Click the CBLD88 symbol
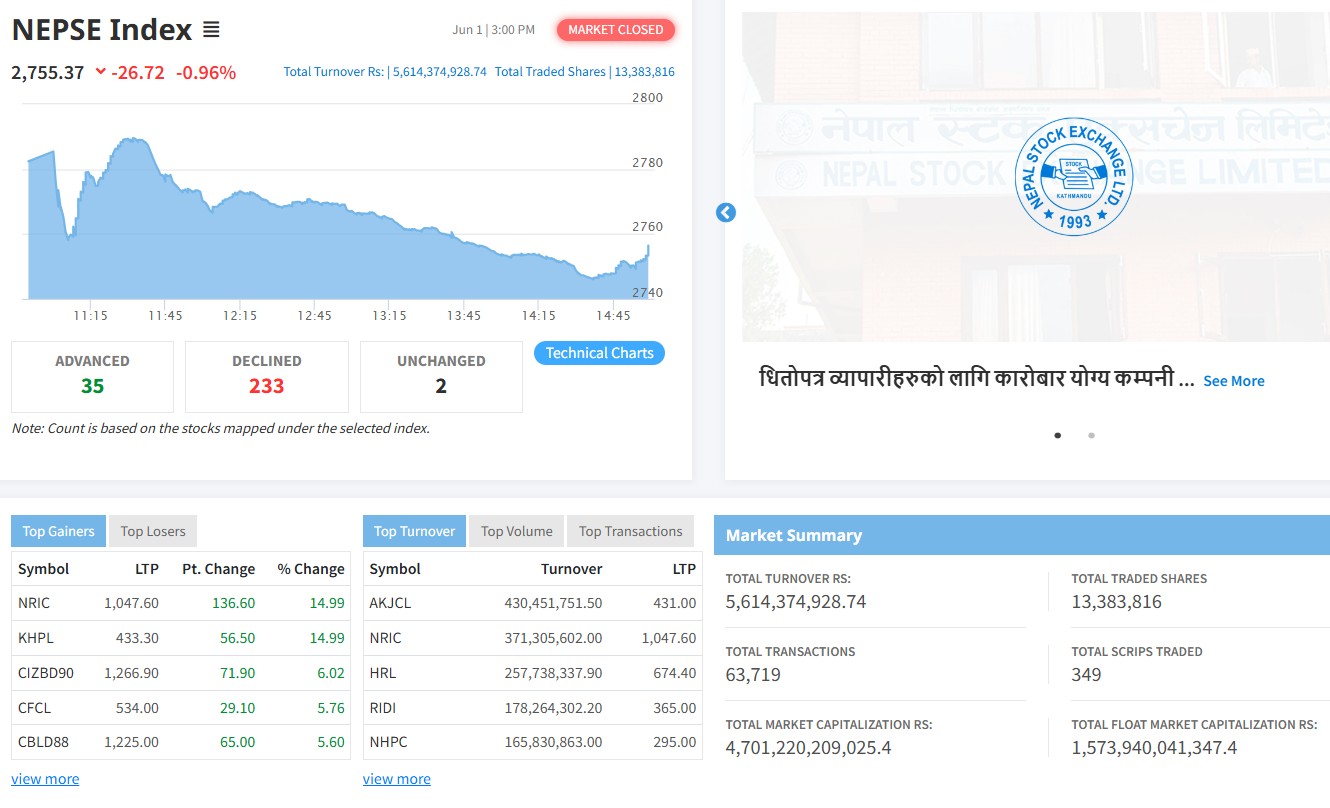 44,742
